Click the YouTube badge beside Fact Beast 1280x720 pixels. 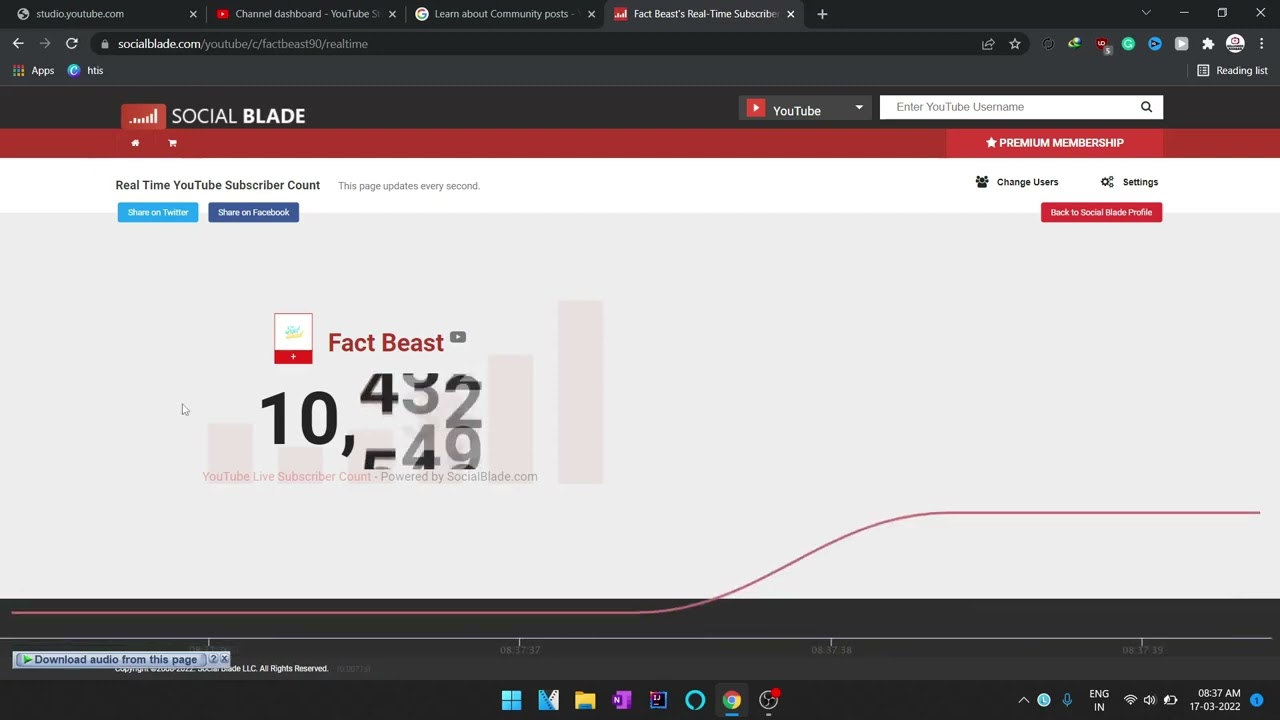(457, 337)
